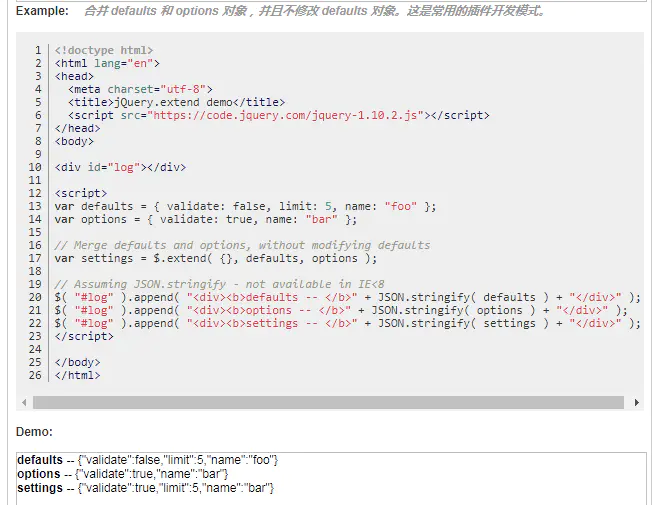Image resolution: width=655 pixels, height=505 pixels.
Task: Click the jquery-1.10.2.js script URL
Action: pyautogui.click(x=285, y=115)
